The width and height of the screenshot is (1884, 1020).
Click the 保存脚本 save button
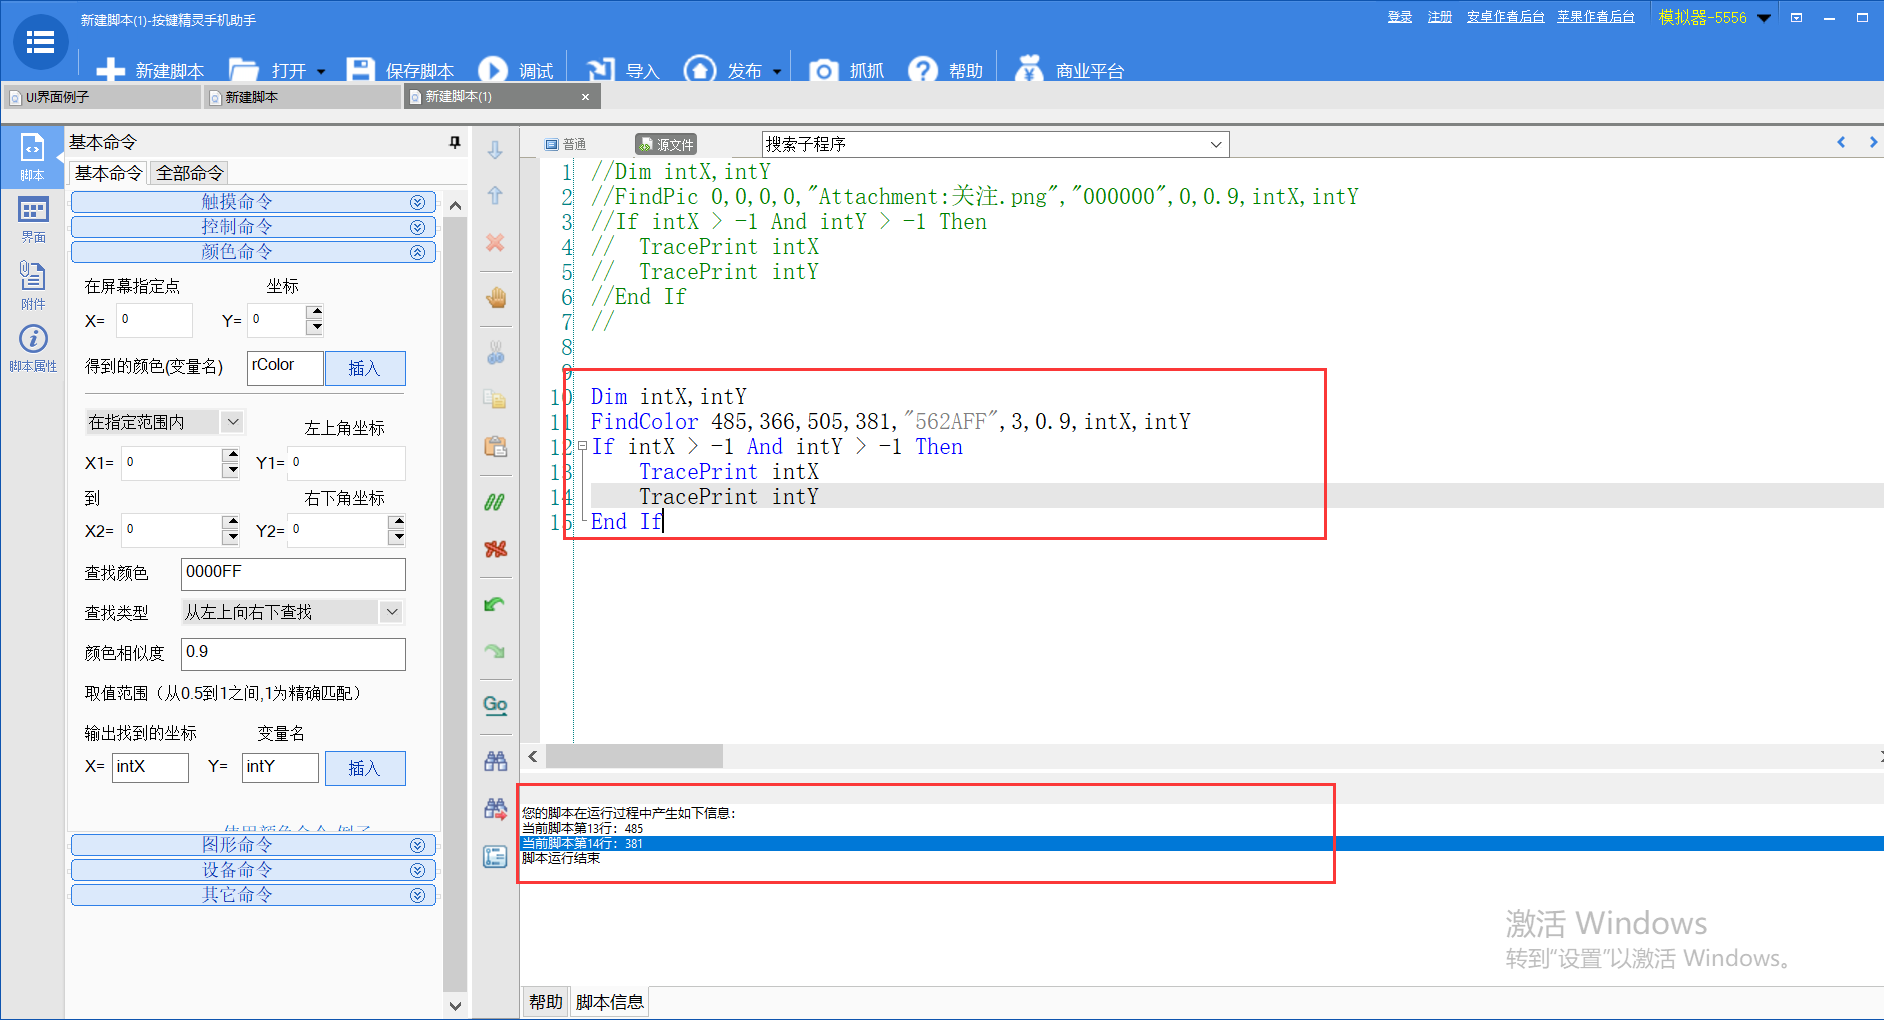coord(400,70)
